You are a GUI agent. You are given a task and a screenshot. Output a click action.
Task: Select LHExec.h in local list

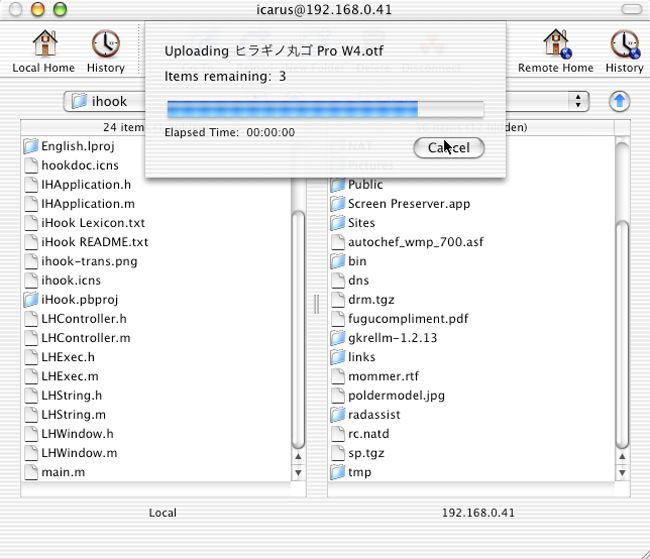pyautogui.click(x=68, y=357)
